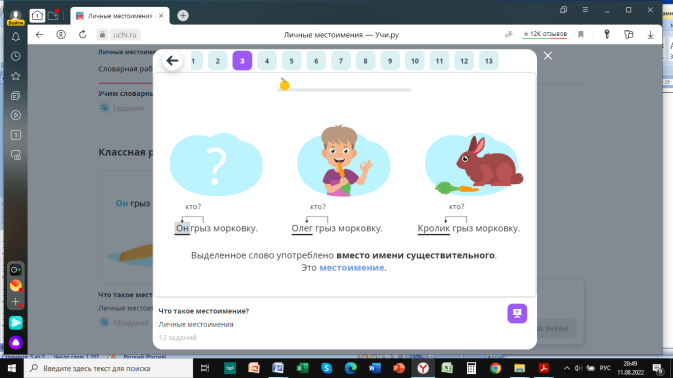Go to task 13 in the lesson

488,61
